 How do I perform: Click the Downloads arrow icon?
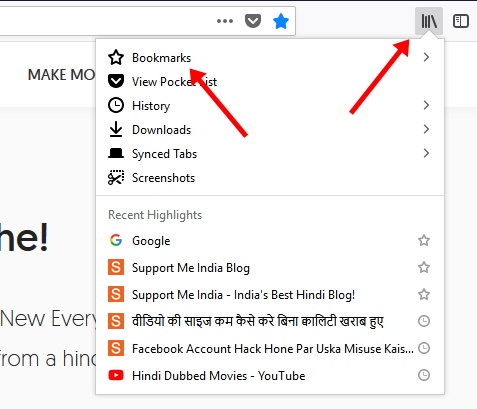tap(116, 129)
